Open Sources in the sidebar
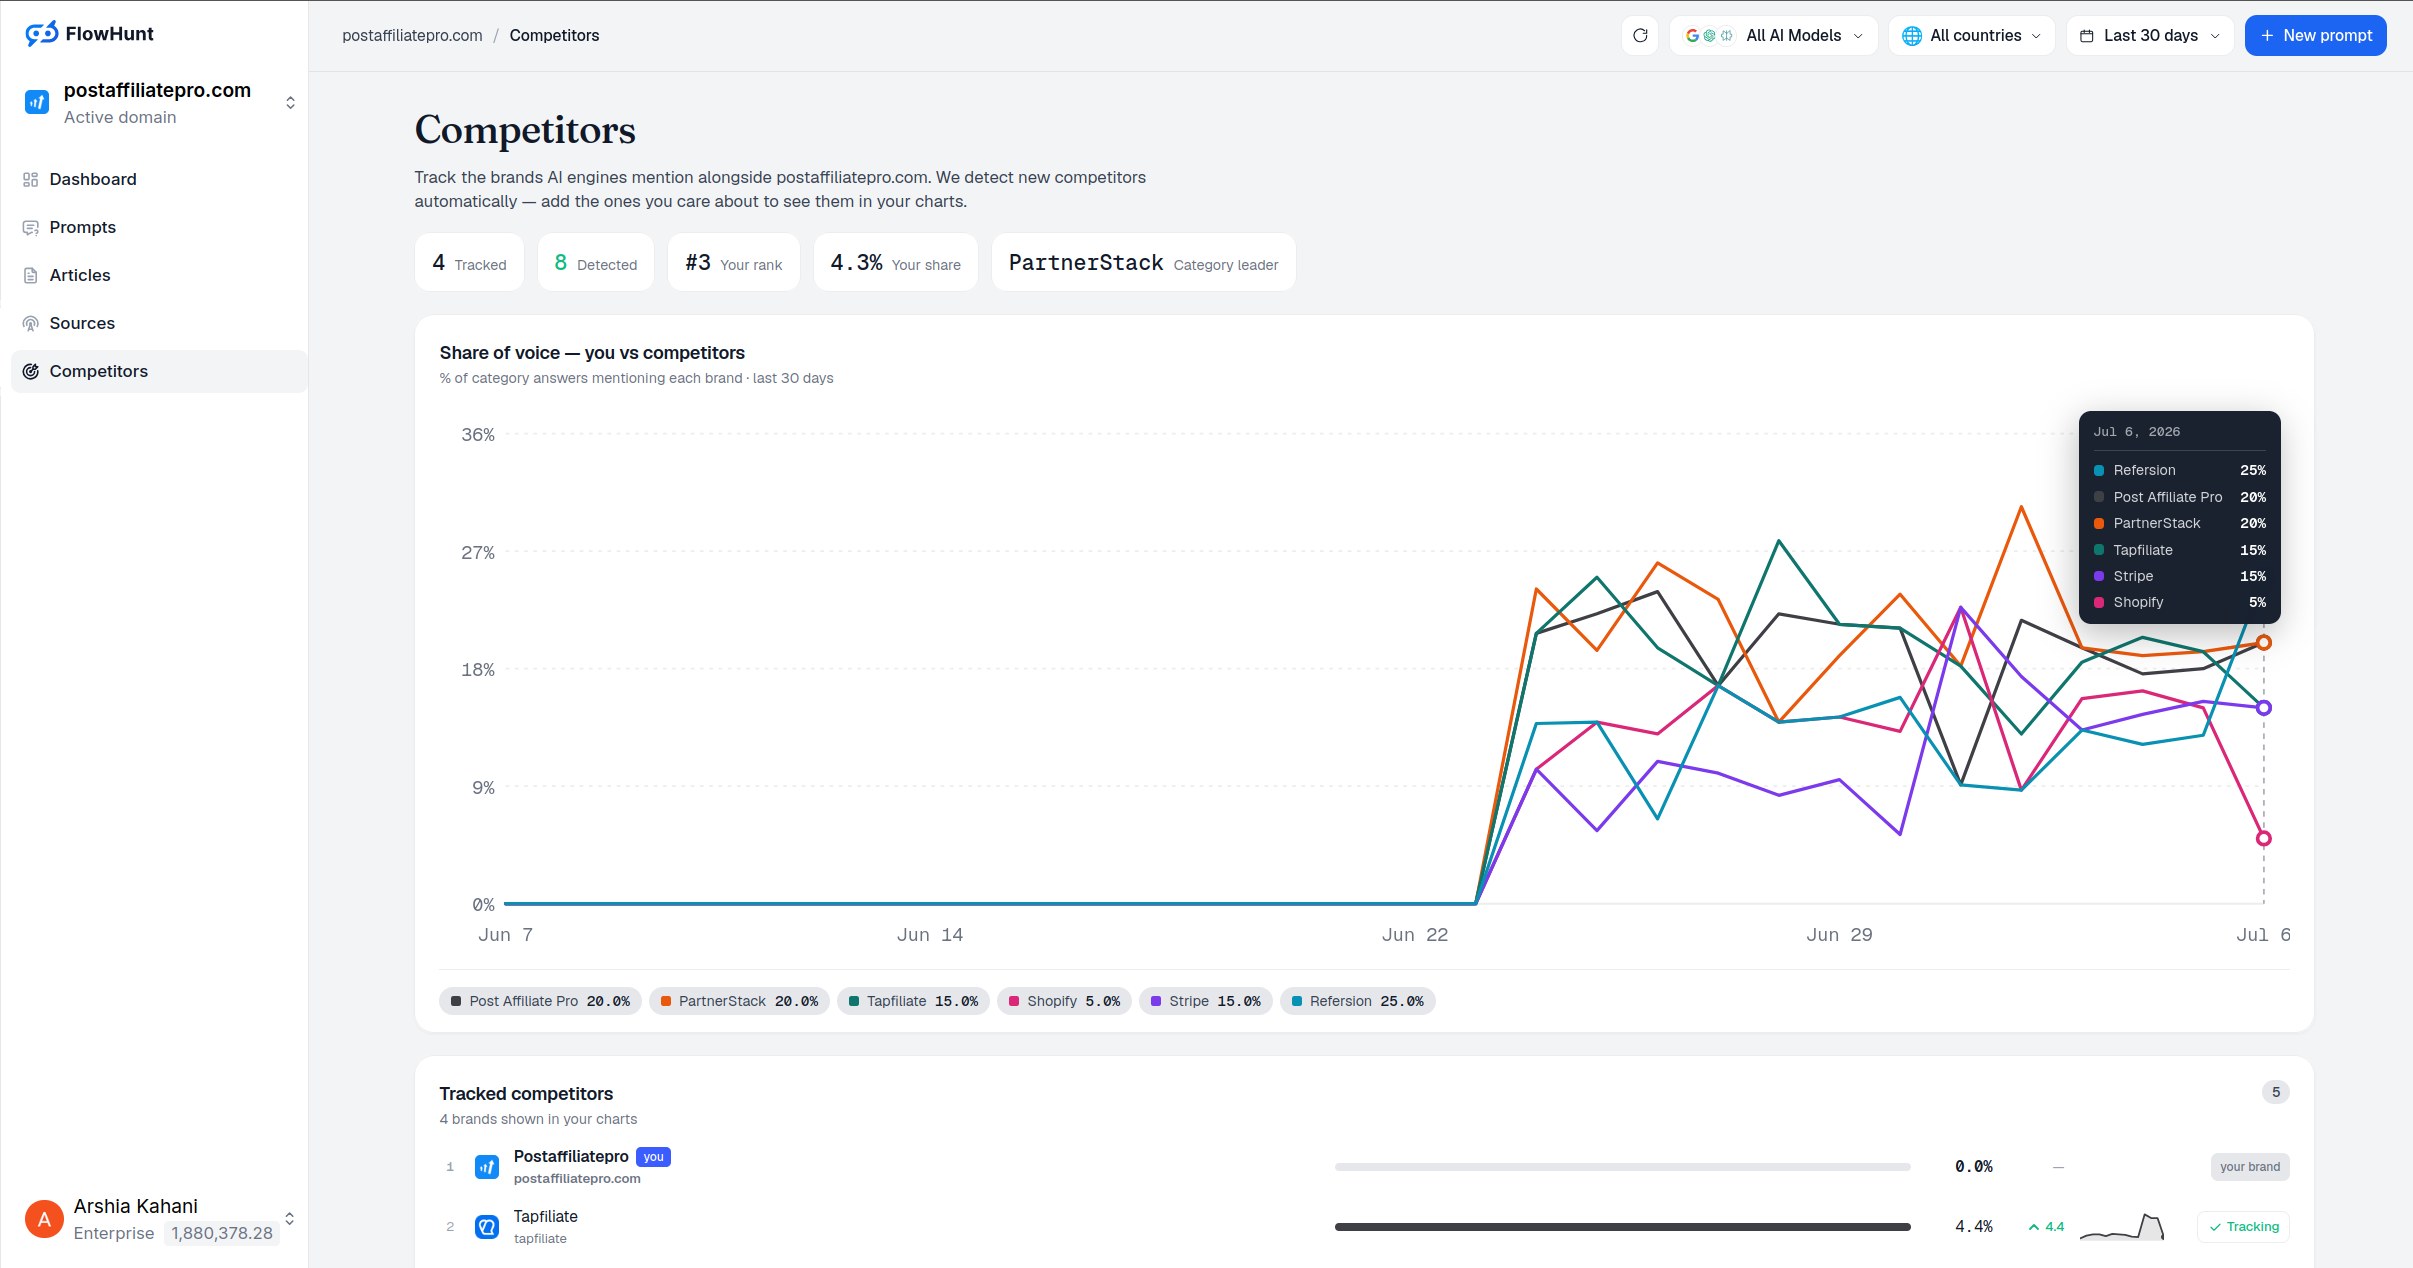 click(159, 323)
